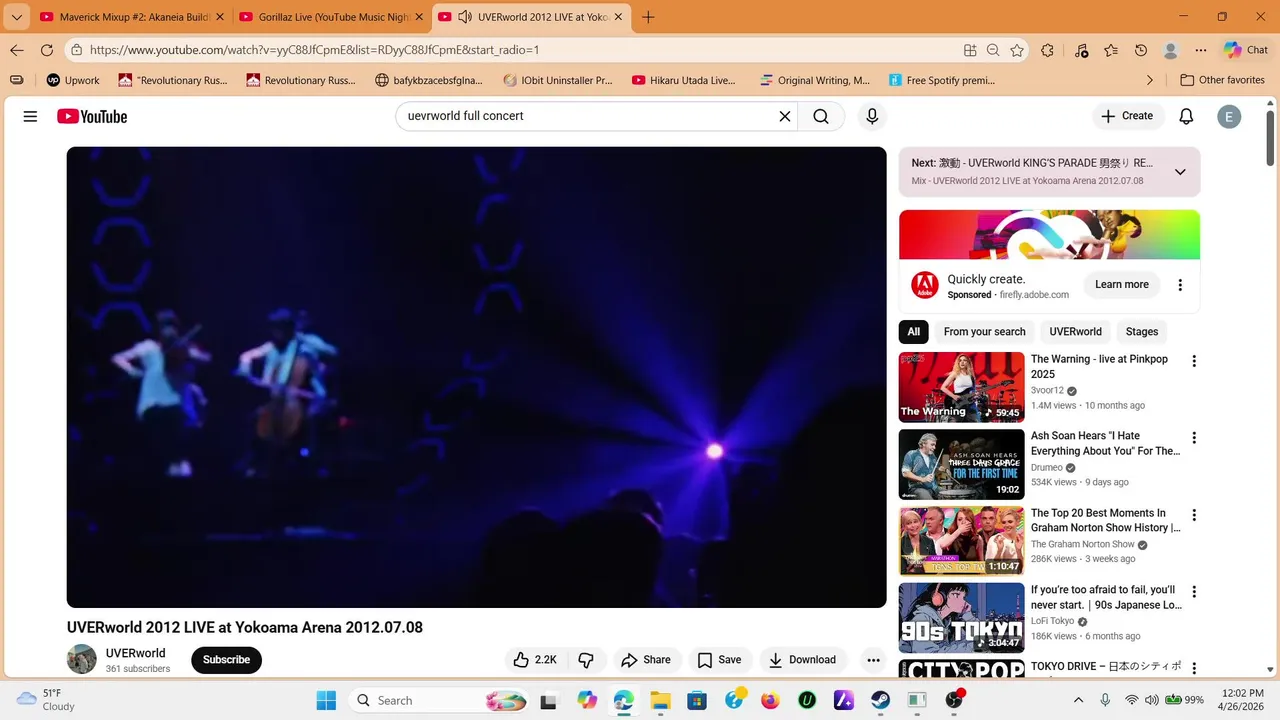Open options for 90s Japanese LoFi video
Screen dimensions: 1280x720
[x=1194, y=592]
